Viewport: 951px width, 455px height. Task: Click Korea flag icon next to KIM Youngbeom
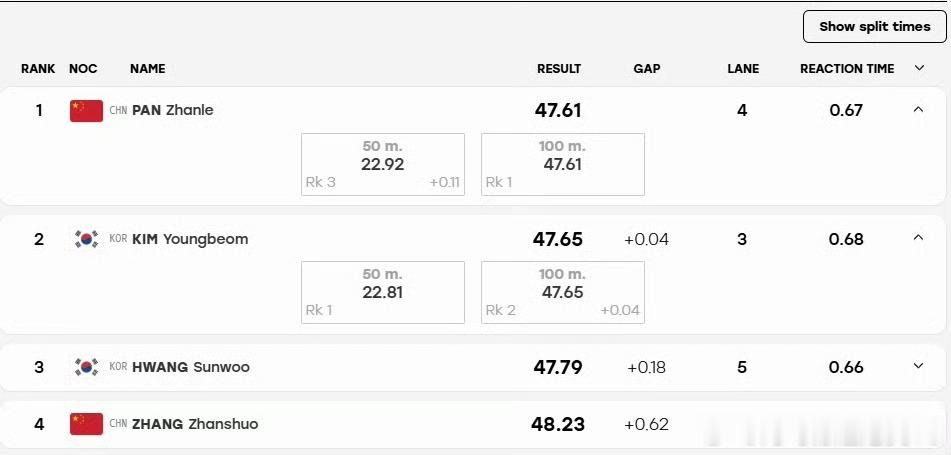point(86,239)
